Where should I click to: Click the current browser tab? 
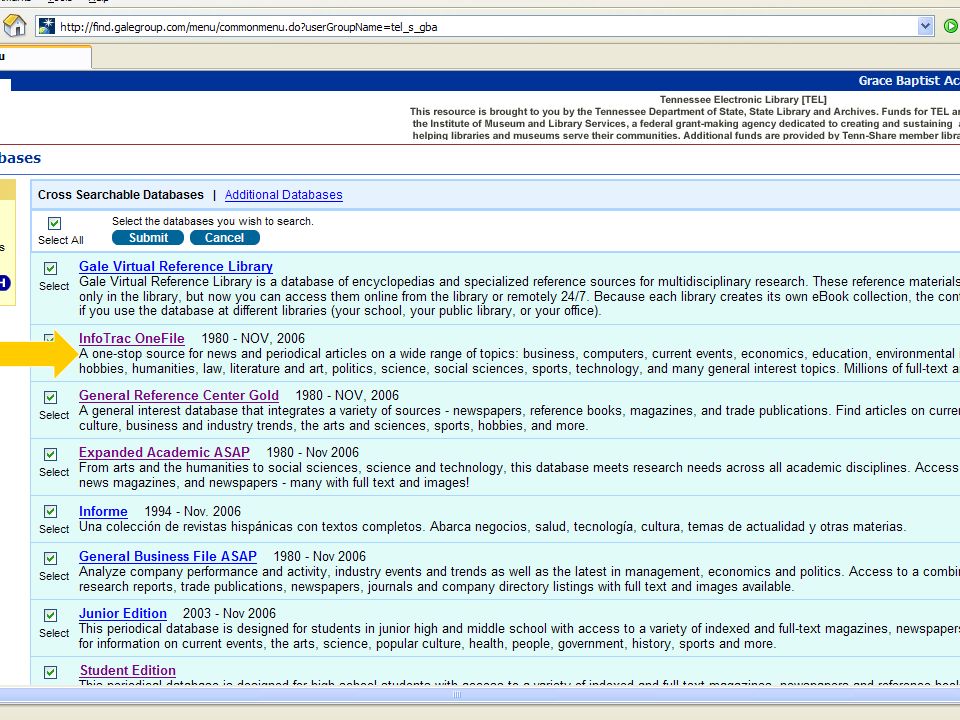(x=45, y=57)
